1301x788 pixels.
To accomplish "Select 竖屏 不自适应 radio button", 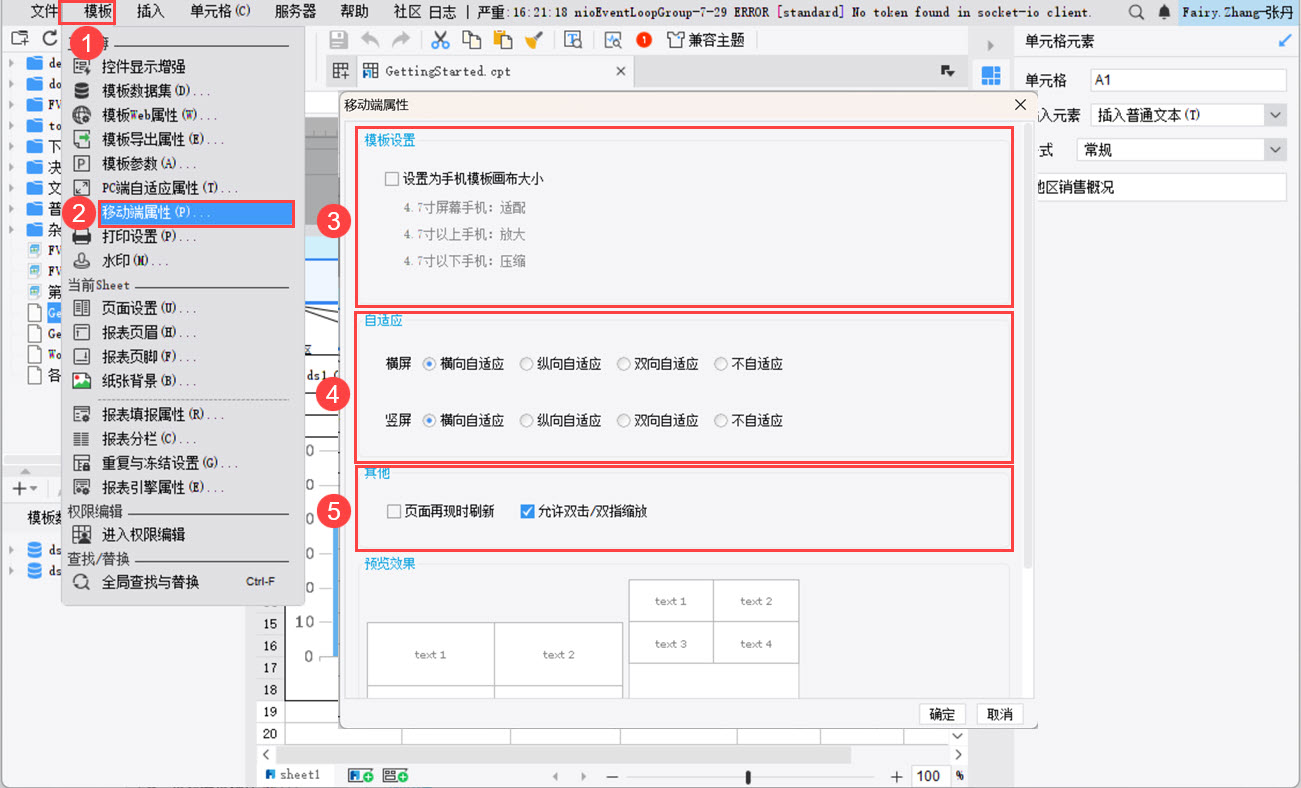I will [x=721, y=421].
